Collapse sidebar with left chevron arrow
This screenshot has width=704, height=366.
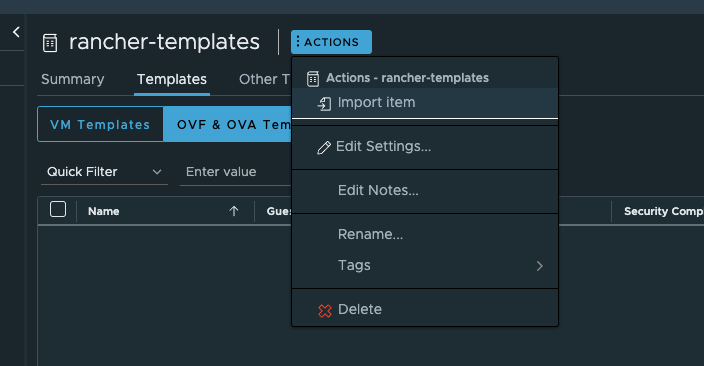click(16, 32)
